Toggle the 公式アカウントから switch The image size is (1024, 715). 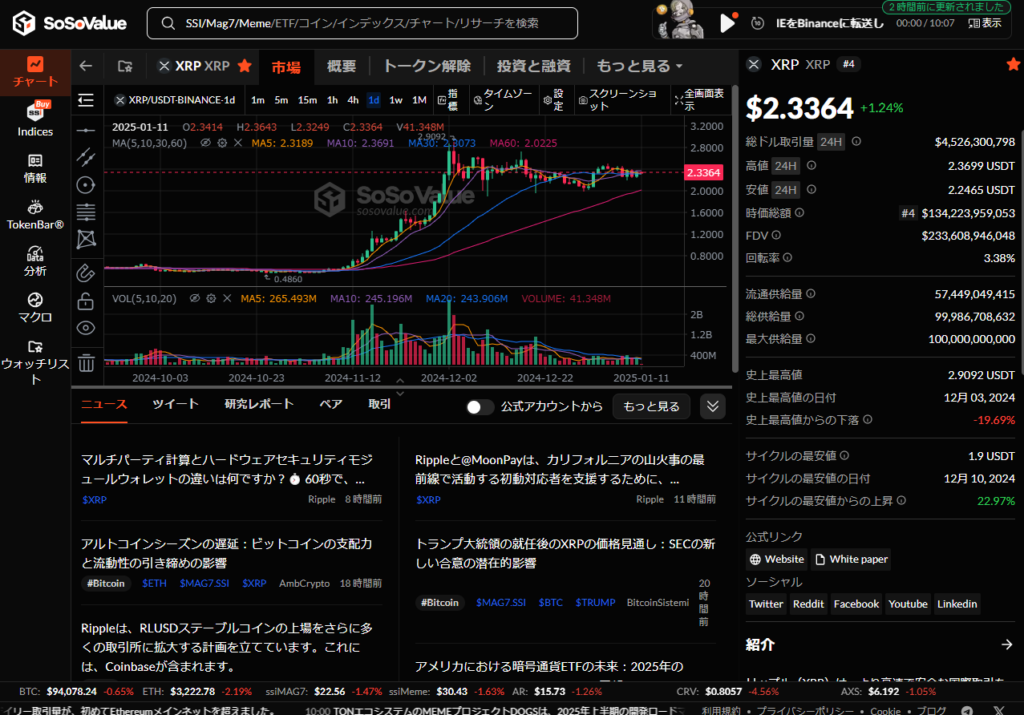pos(480,407)
